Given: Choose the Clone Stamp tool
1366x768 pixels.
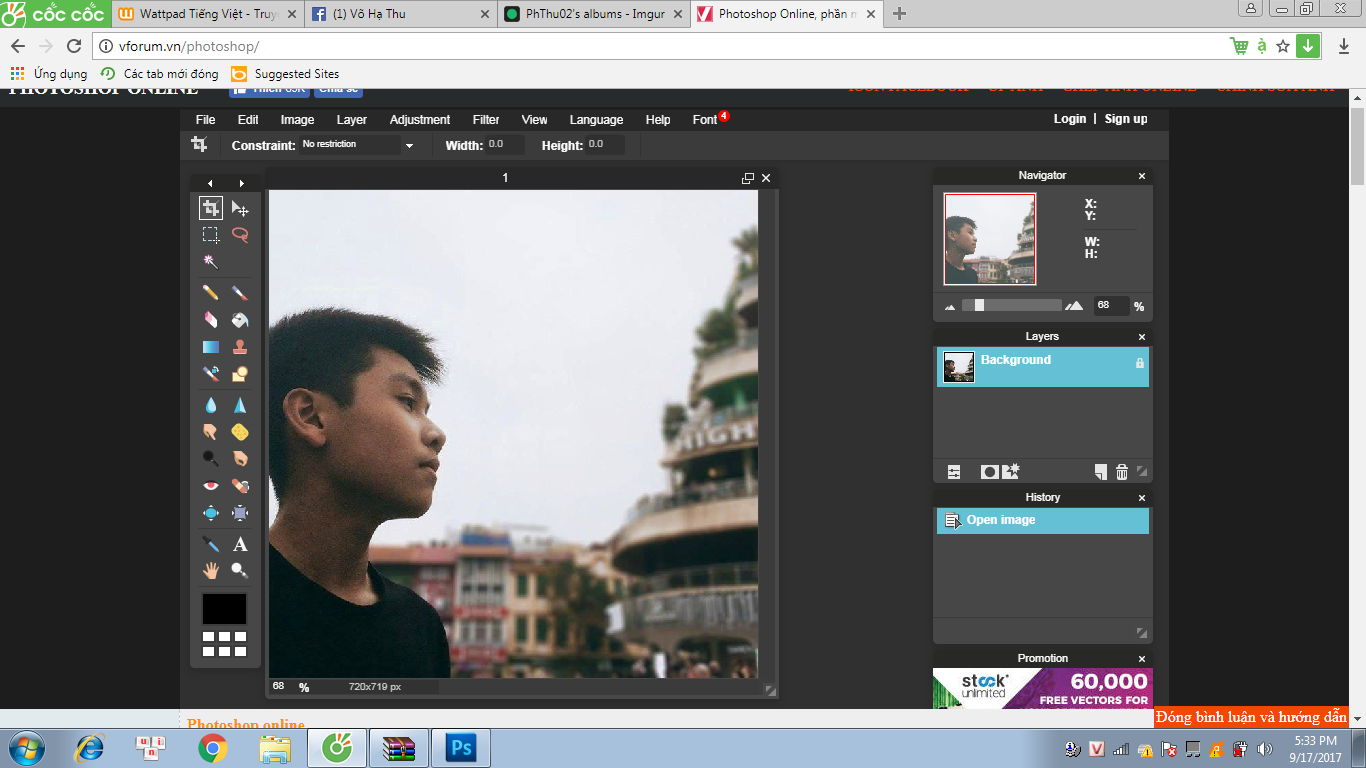Looking at the screenshot, I should (x=240, y=347).
